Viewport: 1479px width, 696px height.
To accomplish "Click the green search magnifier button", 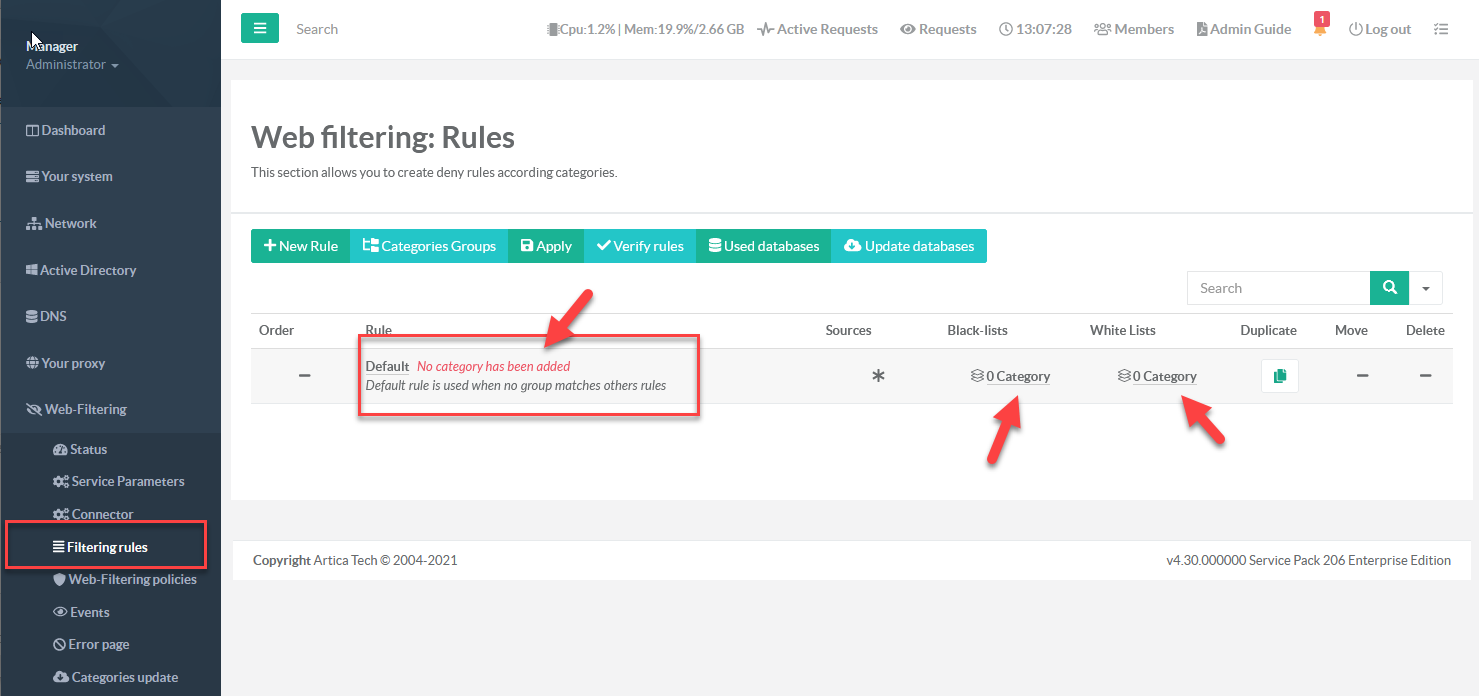I will coord(1389,288).
